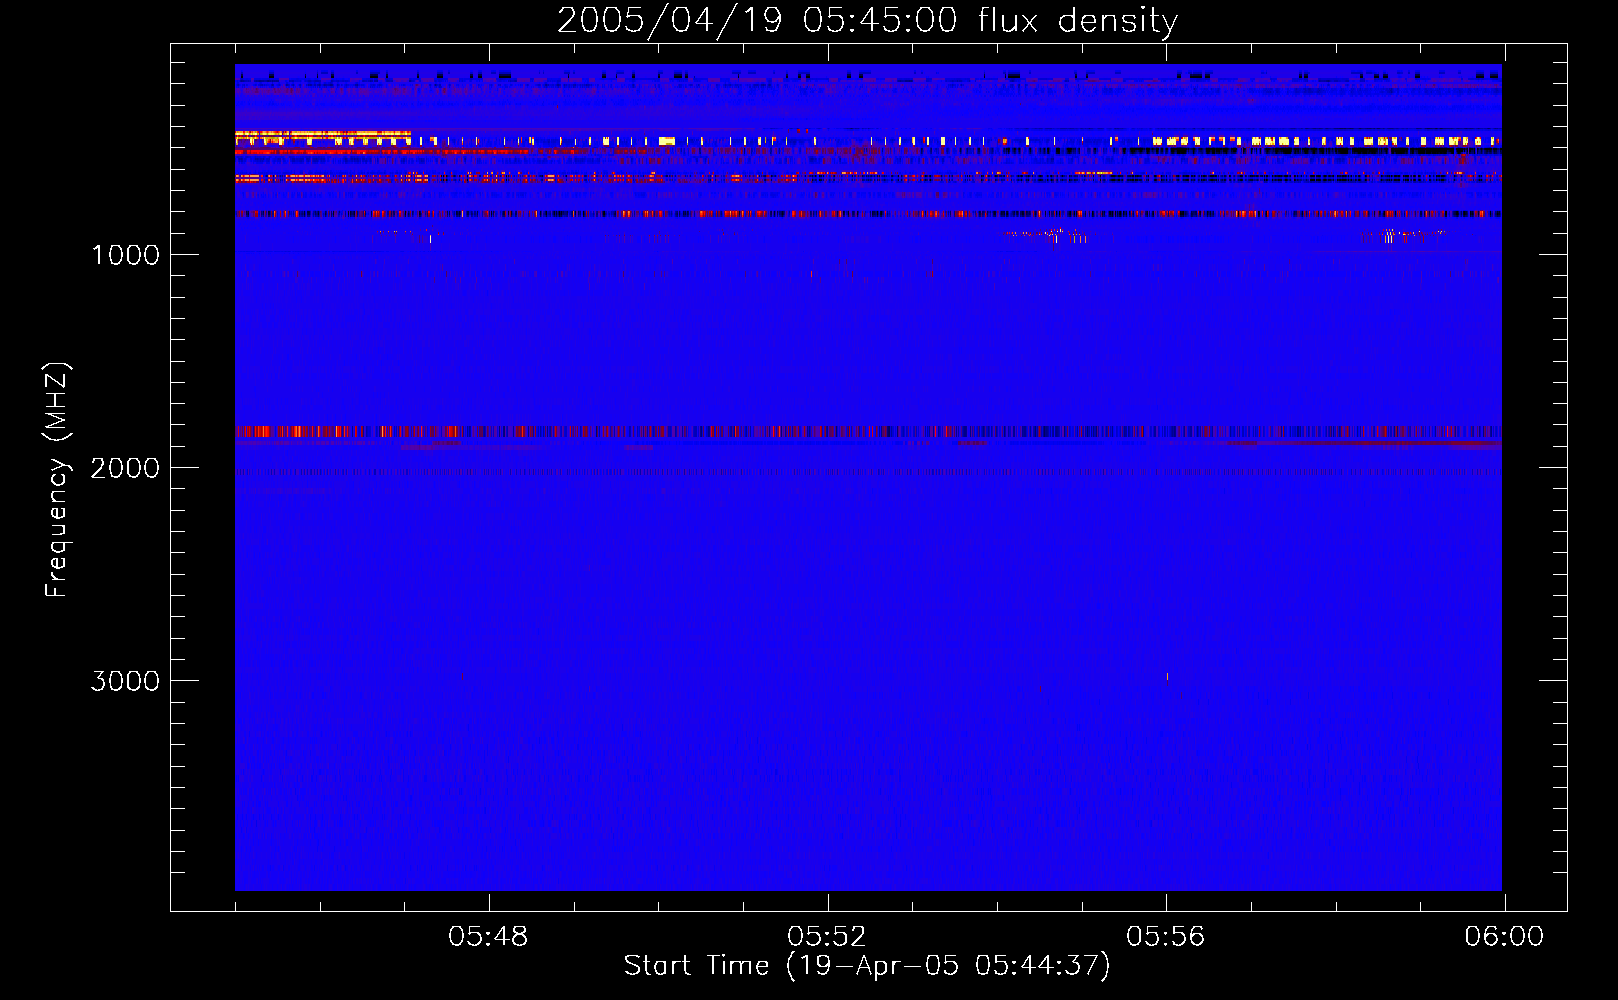
Task: Click the plot title "2005/04/19 05:45:00 flux density"
Action: point(867,21)
